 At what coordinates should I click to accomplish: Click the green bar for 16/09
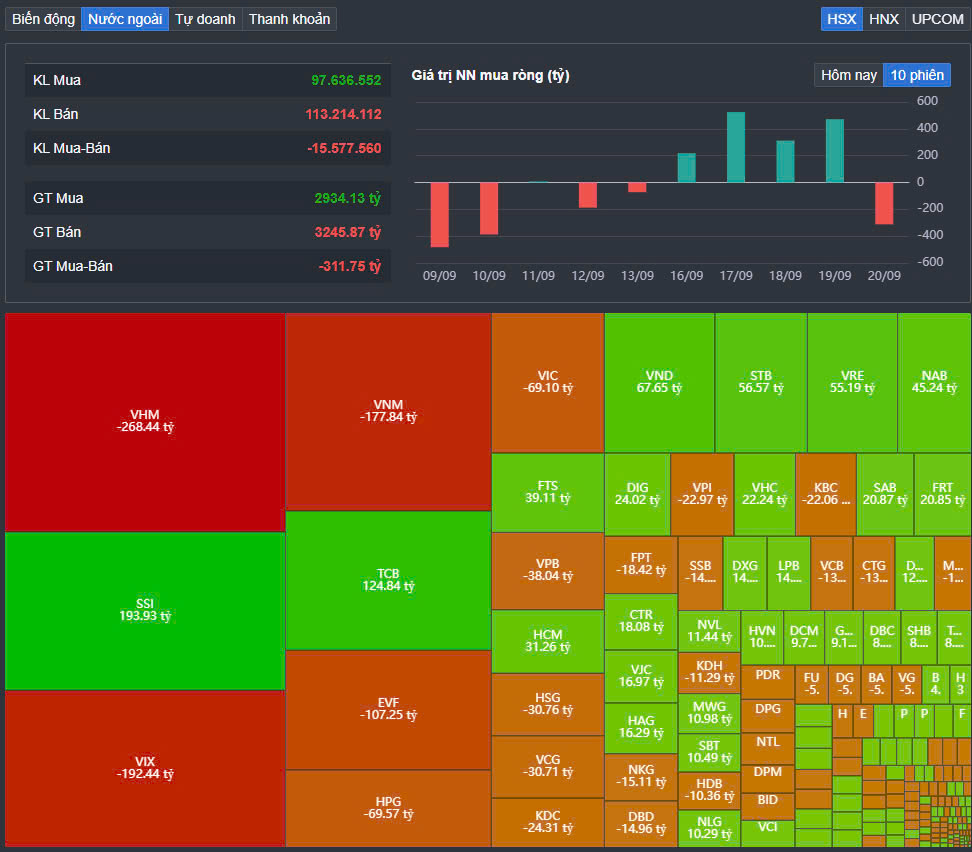pyautogui.click(x=686, y=167)
